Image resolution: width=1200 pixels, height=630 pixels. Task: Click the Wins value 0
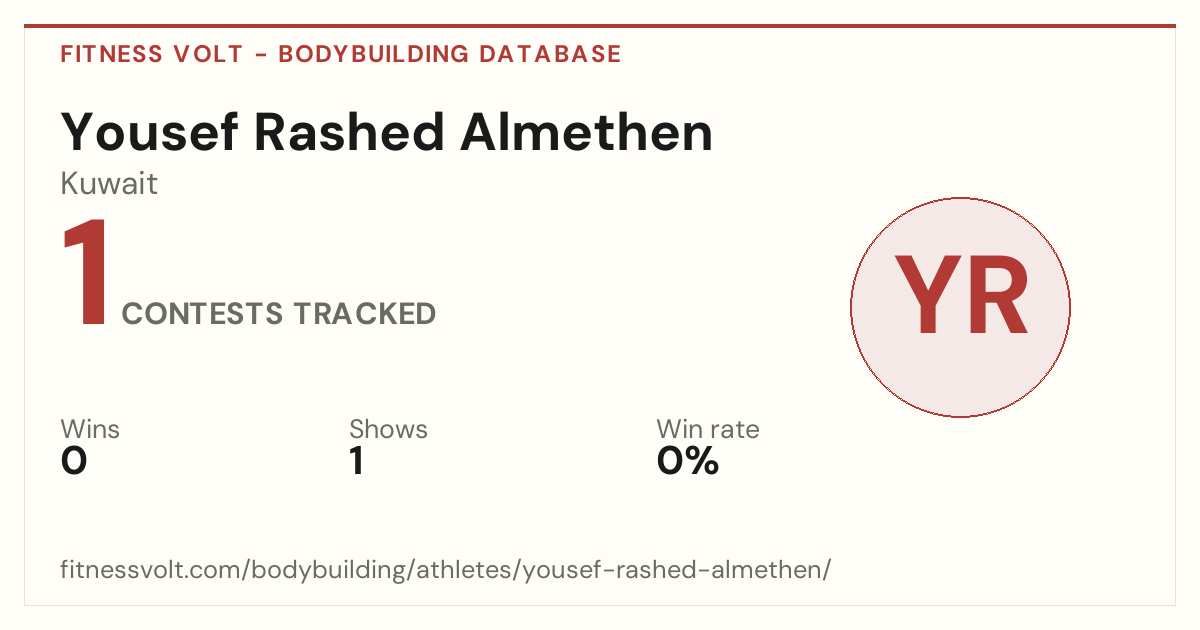[x=74, y=461]
